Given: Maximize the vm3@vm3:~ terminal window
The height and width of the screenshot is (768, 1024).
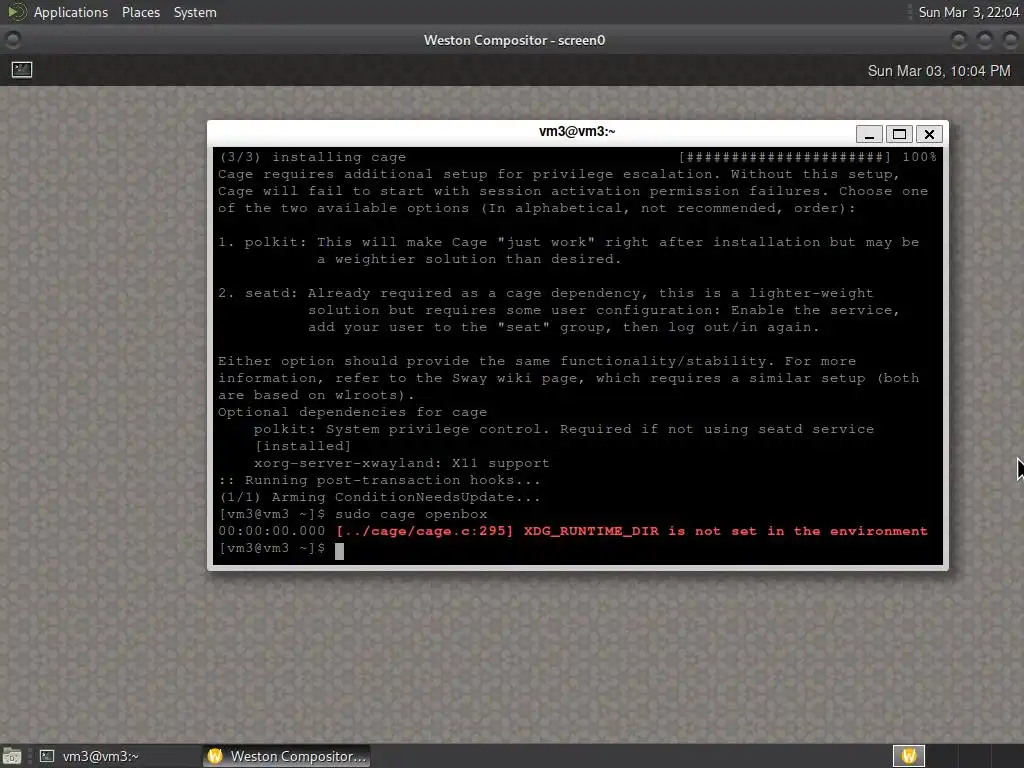Looking at the screenshot, I should (899, 135).
